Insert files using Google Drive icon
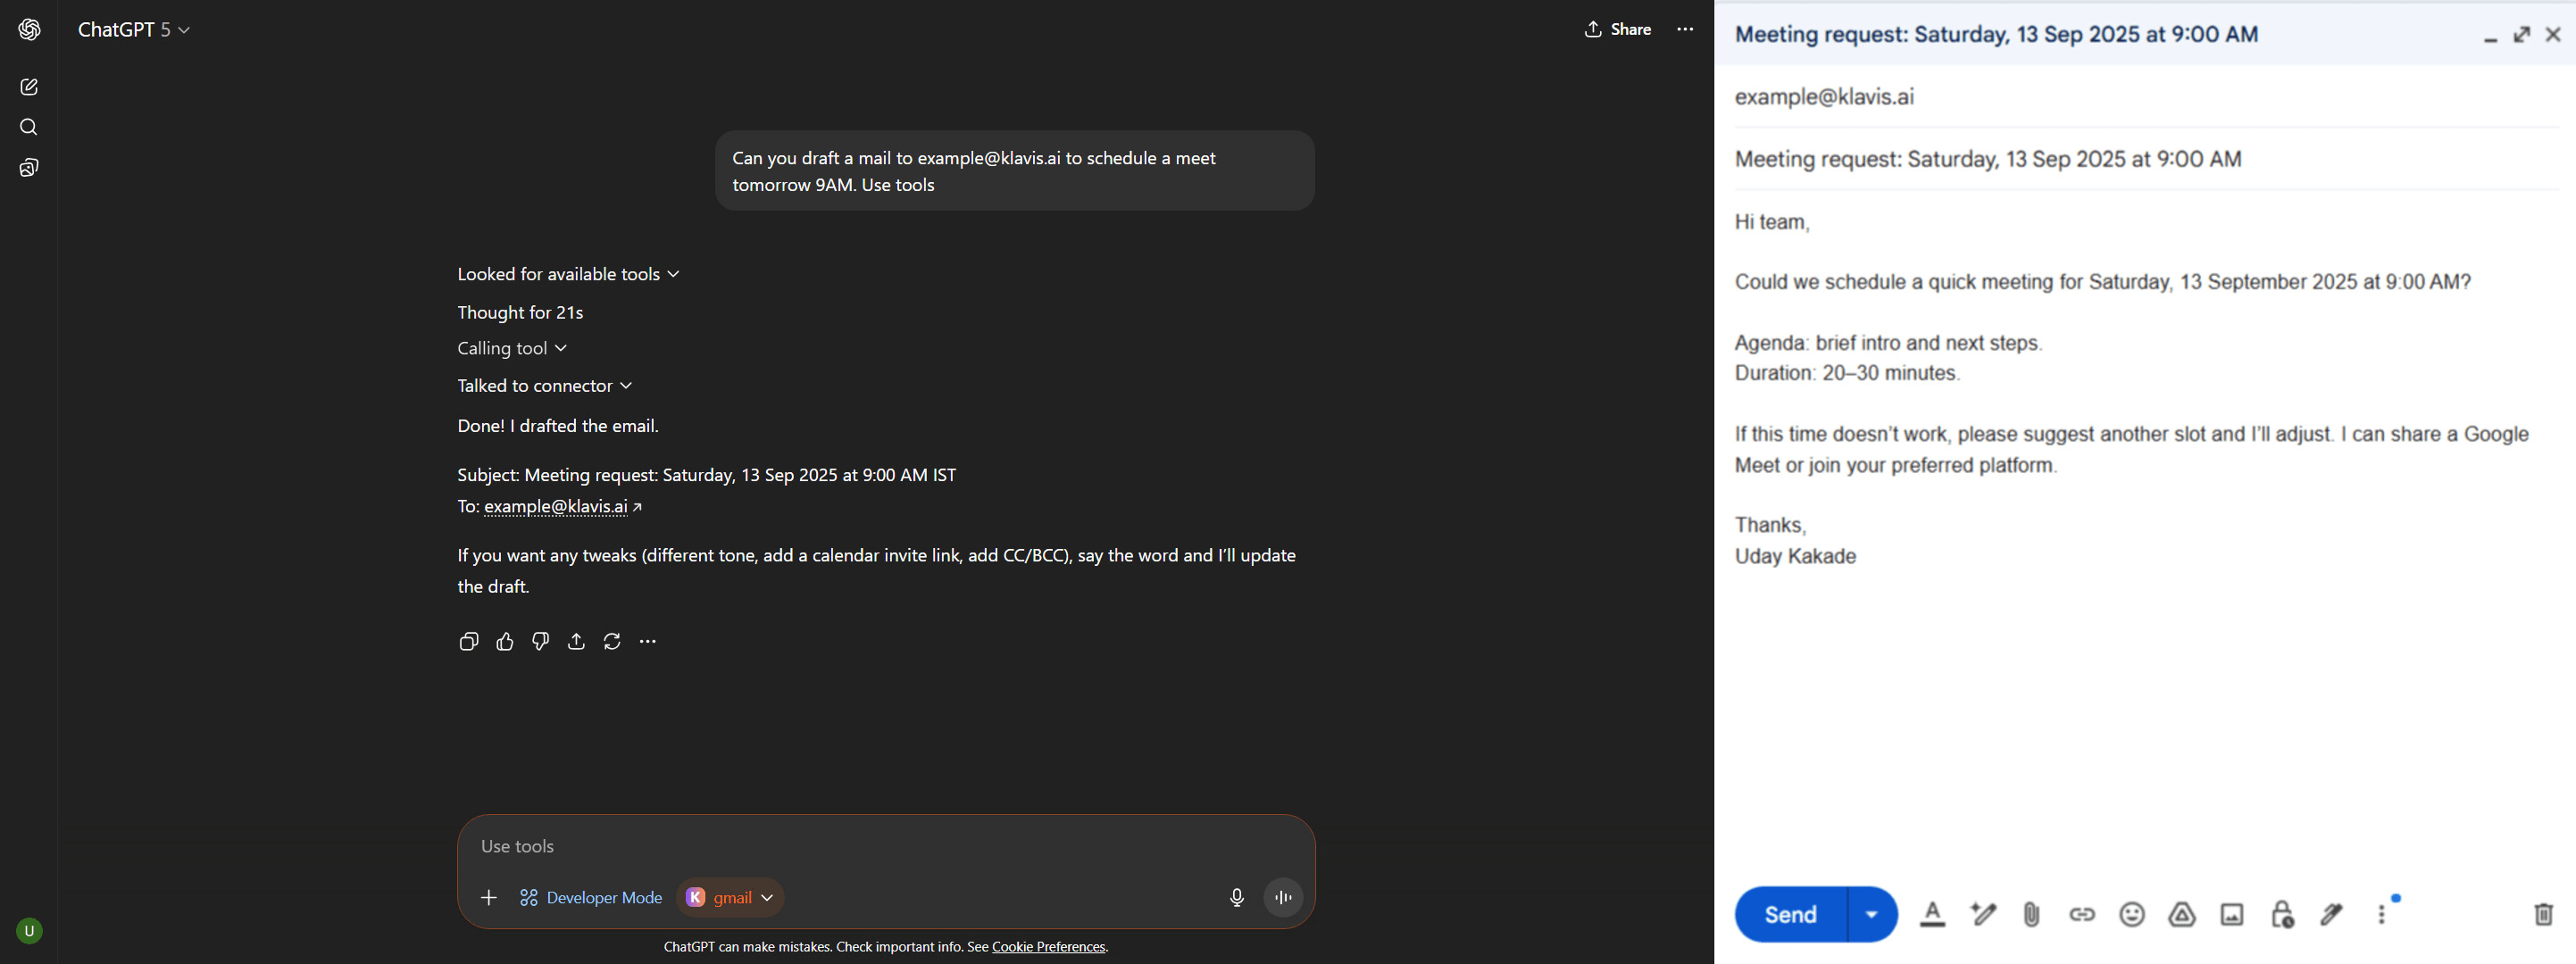2576x964 pixels. point(2182,914)
